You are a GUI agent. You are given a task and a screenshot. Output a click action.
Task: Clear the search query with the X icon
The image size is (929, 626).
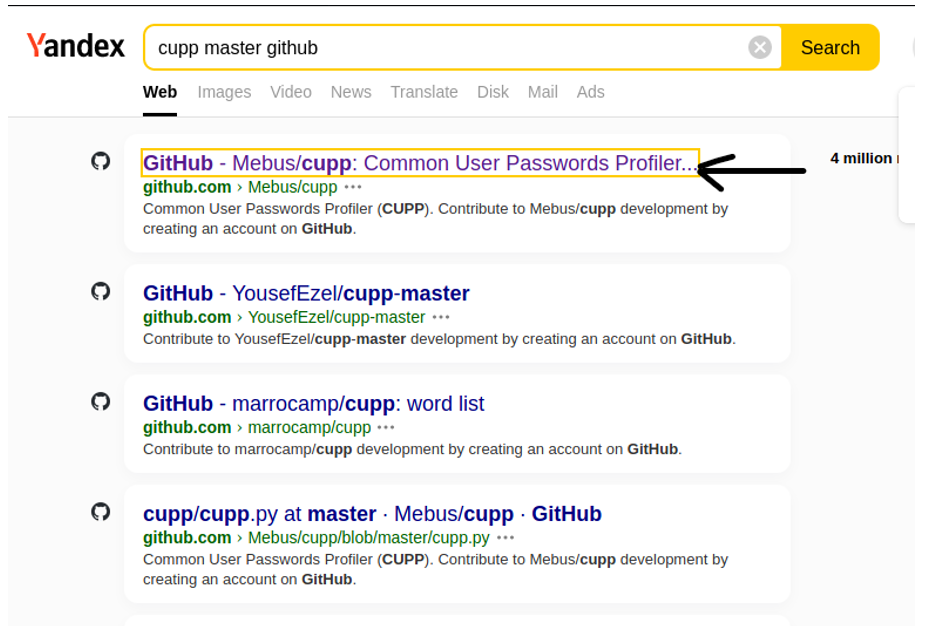tap(760, 47)
